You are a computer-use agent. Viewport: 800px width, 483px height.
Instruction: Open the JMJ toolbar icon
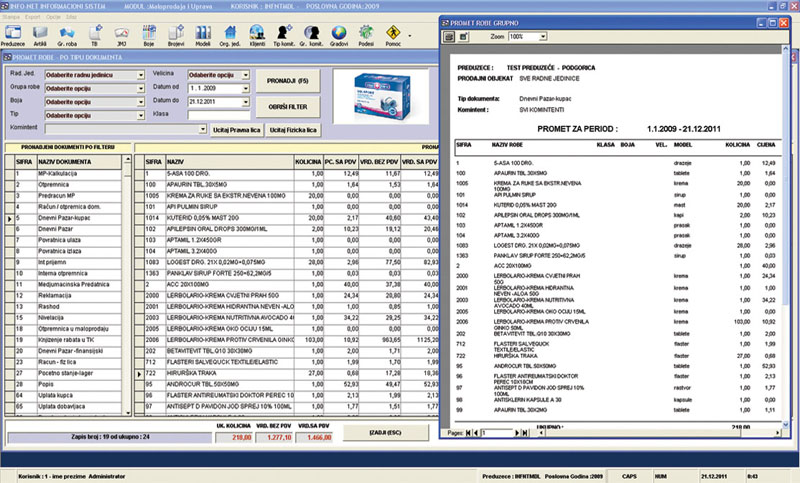(x=121, y=36)
